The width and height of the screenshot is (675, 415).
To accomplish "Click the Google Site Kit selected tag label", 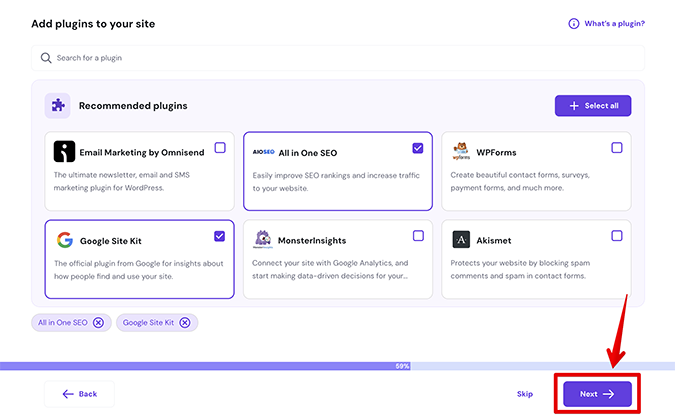I will [149, 322].
